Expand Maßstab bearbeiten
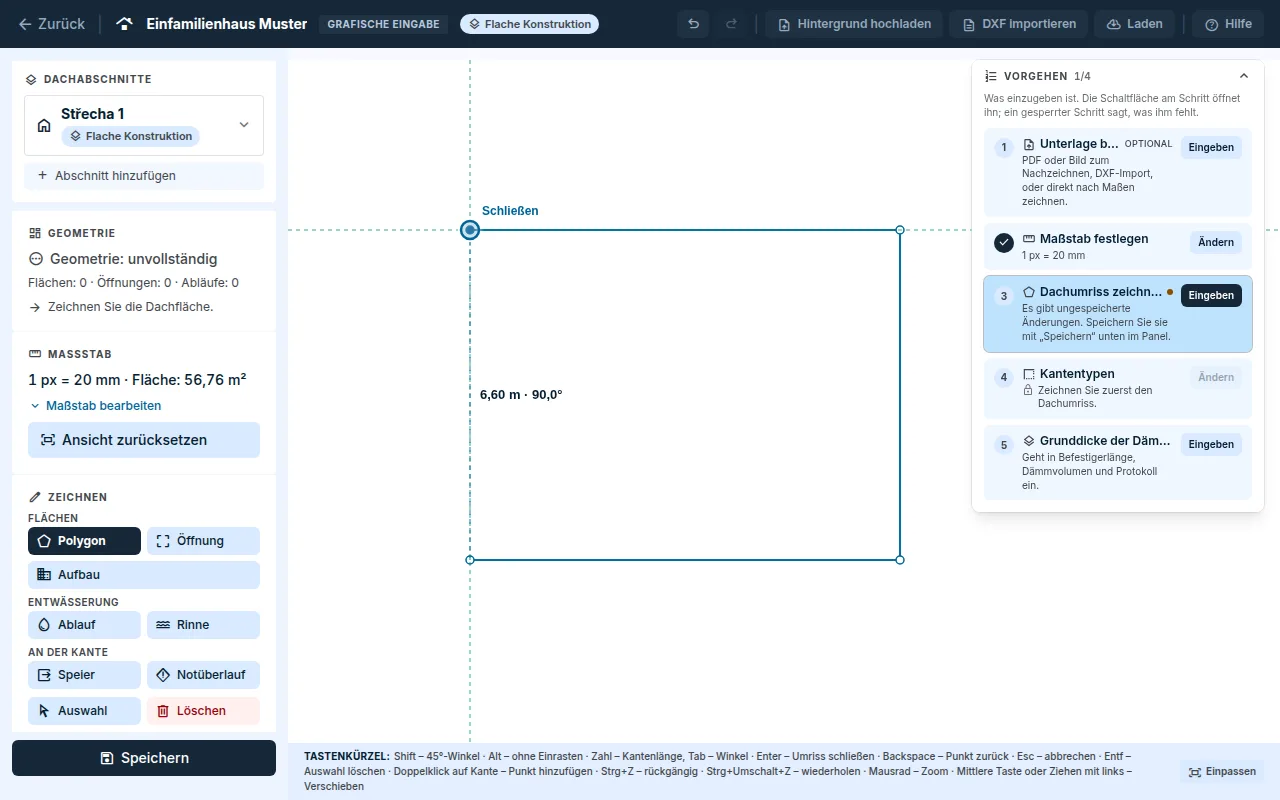 95,406
